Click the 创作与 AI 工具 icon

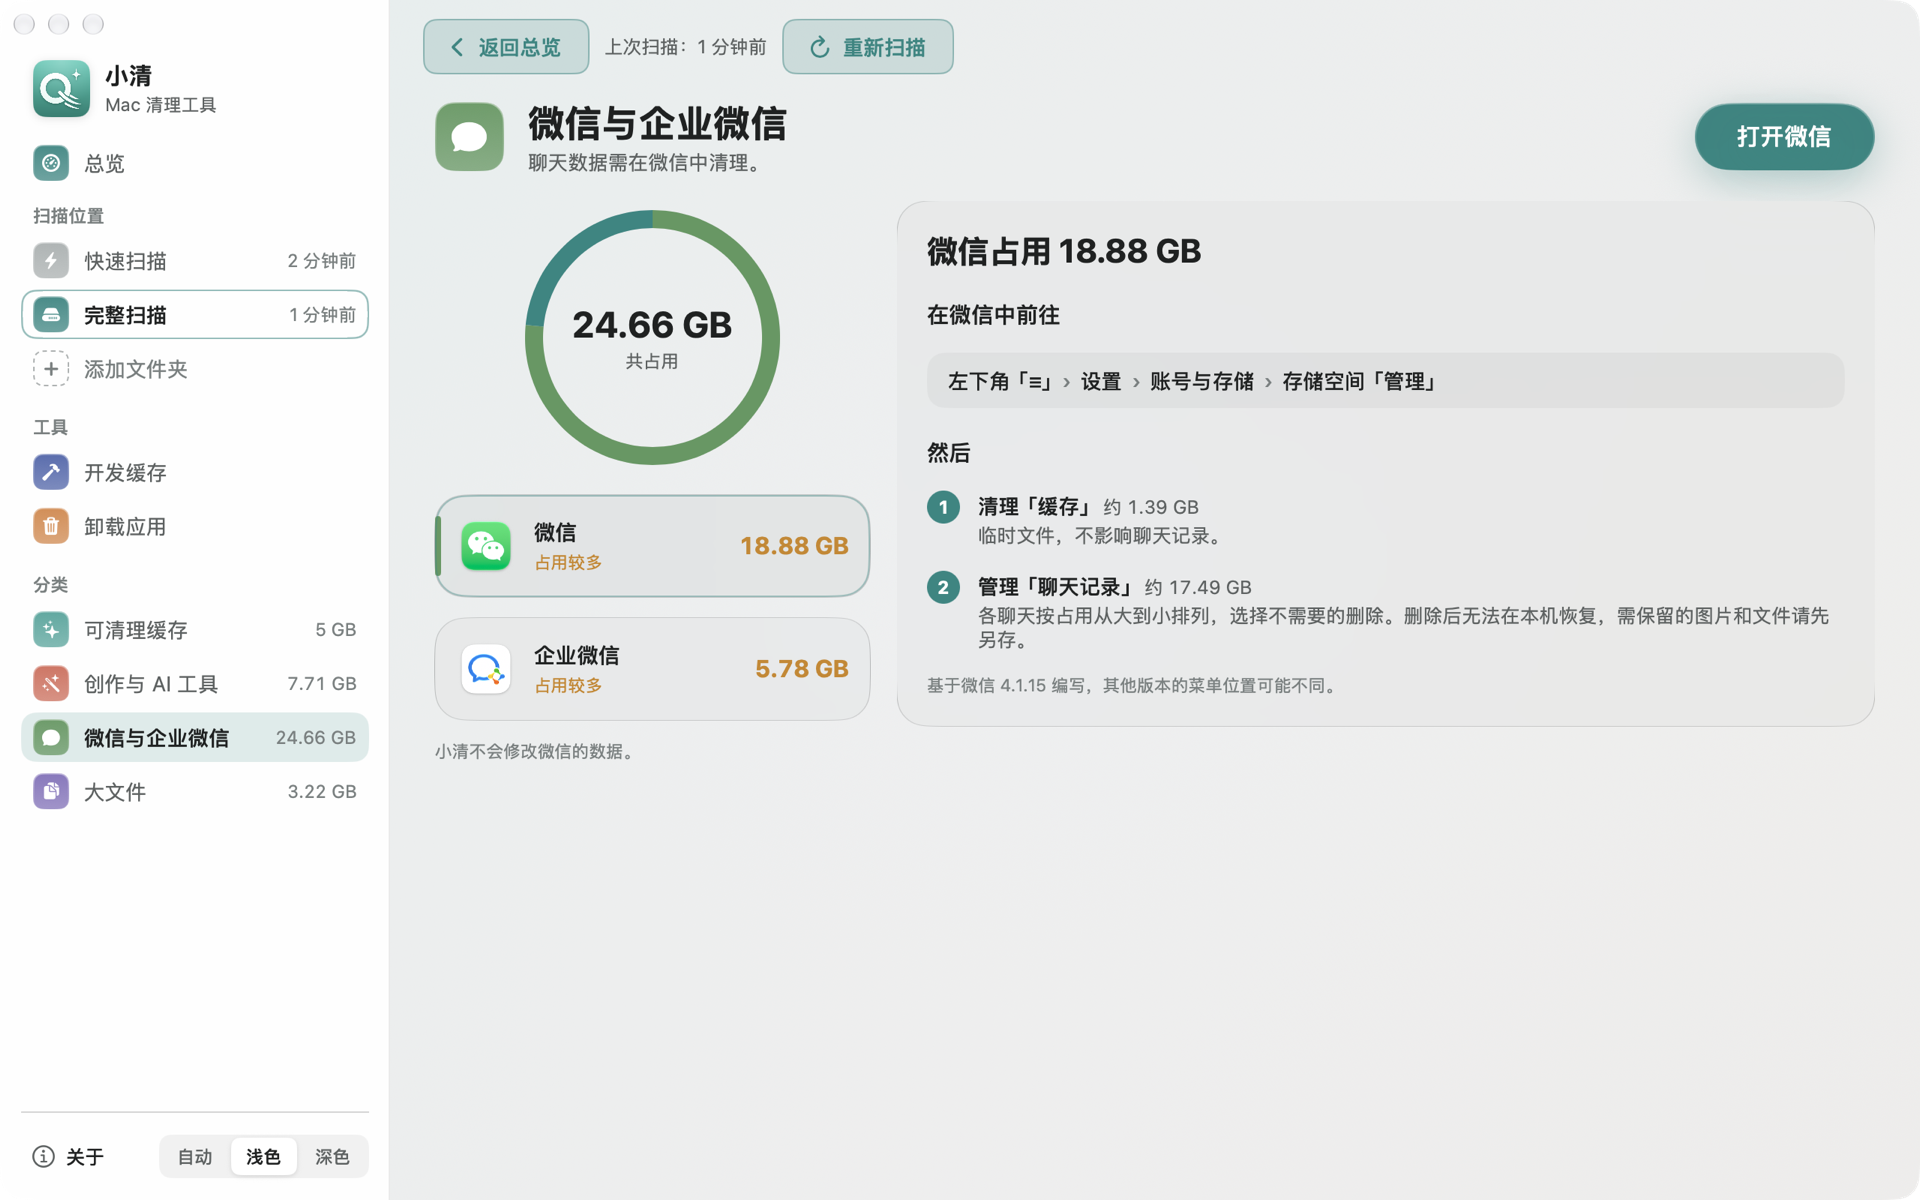(x=51, y=684)
